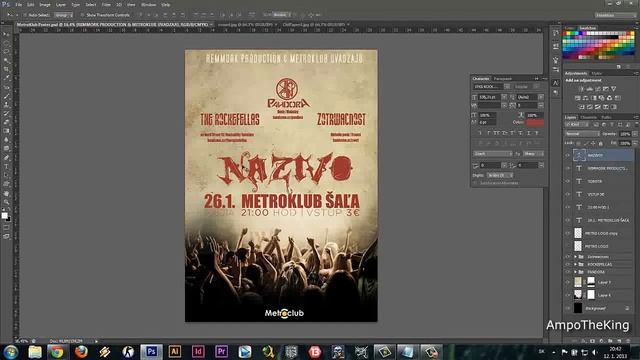
Task: Open the anti-aliasing Sharp dropdown
Action: click(x=533, y=153)
